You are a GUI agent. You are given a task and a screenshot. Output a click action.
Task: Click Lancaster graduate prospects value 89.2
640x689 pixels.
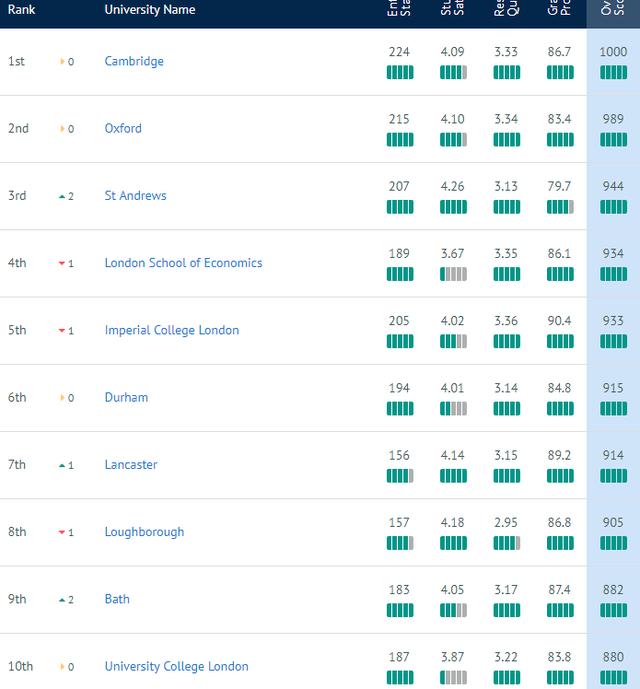coord(559,455)
